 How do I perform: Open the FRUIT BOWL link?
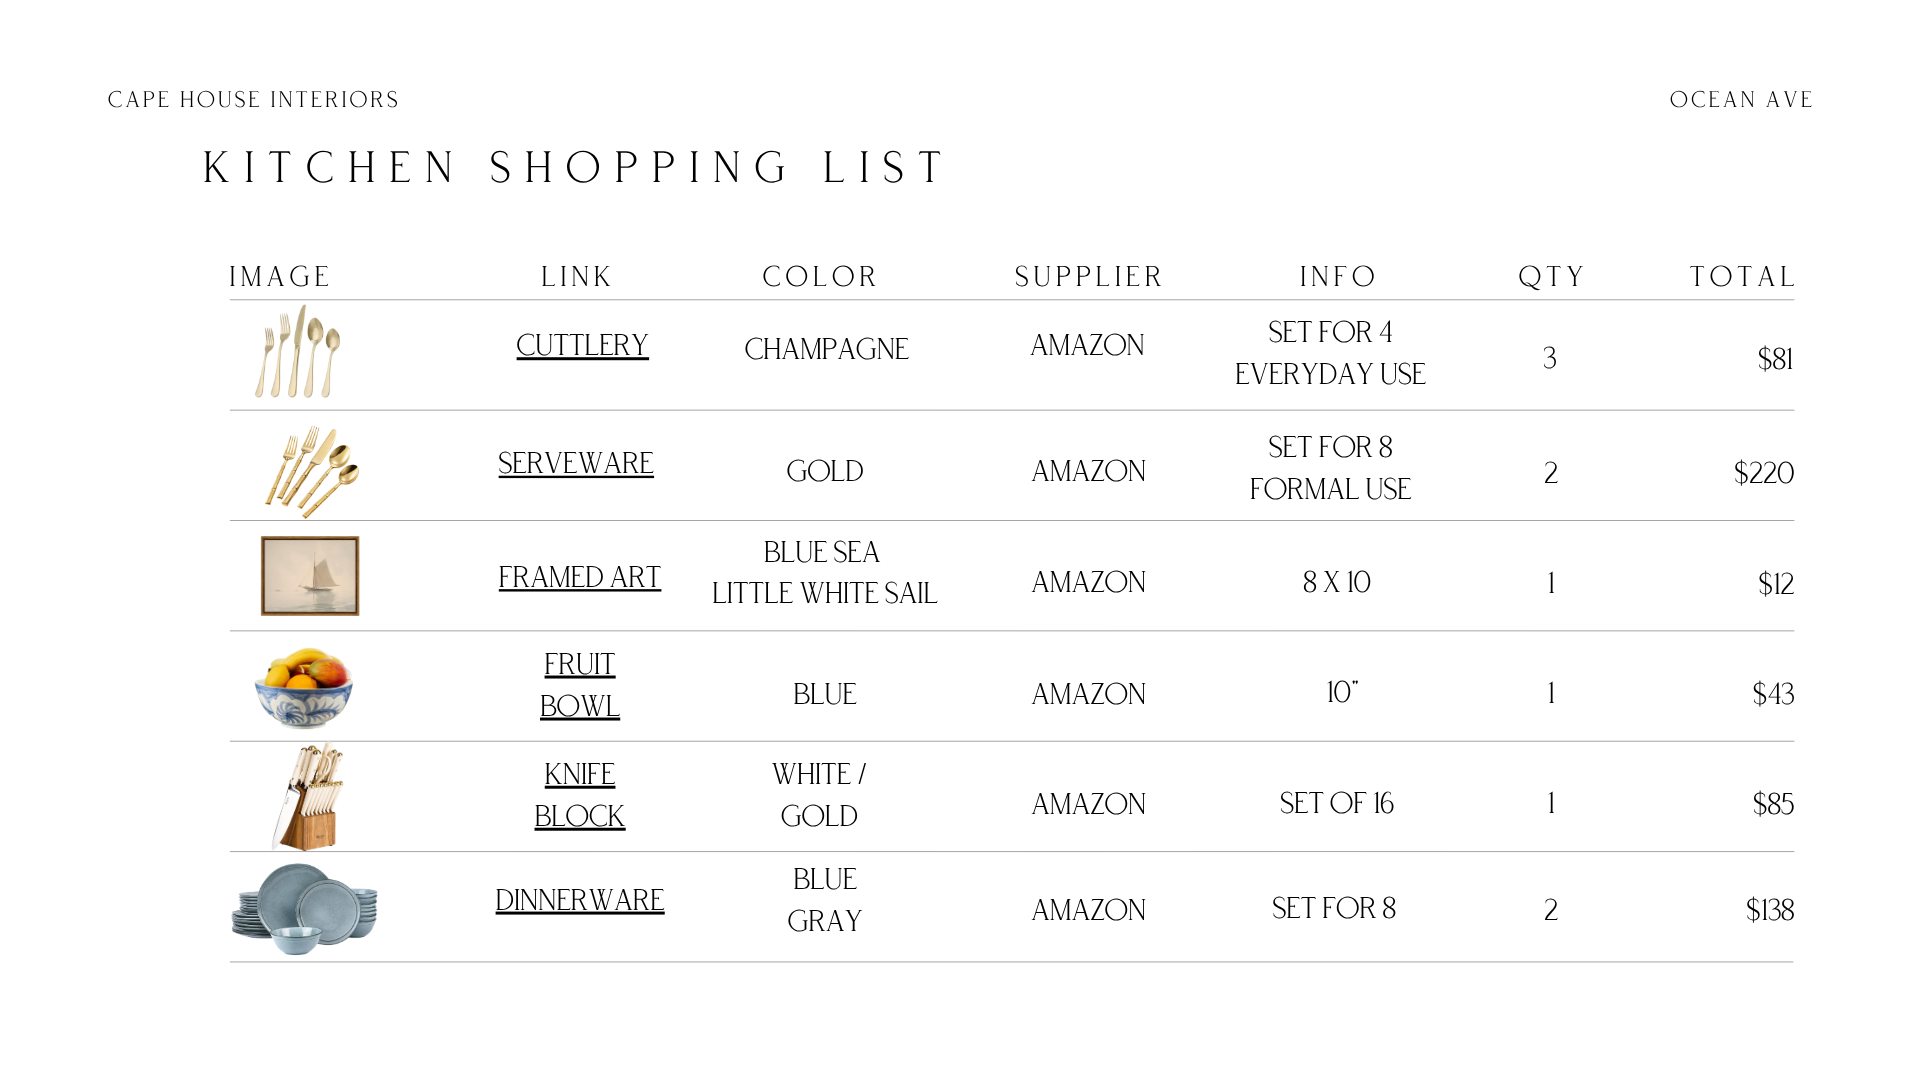[580, 686]
